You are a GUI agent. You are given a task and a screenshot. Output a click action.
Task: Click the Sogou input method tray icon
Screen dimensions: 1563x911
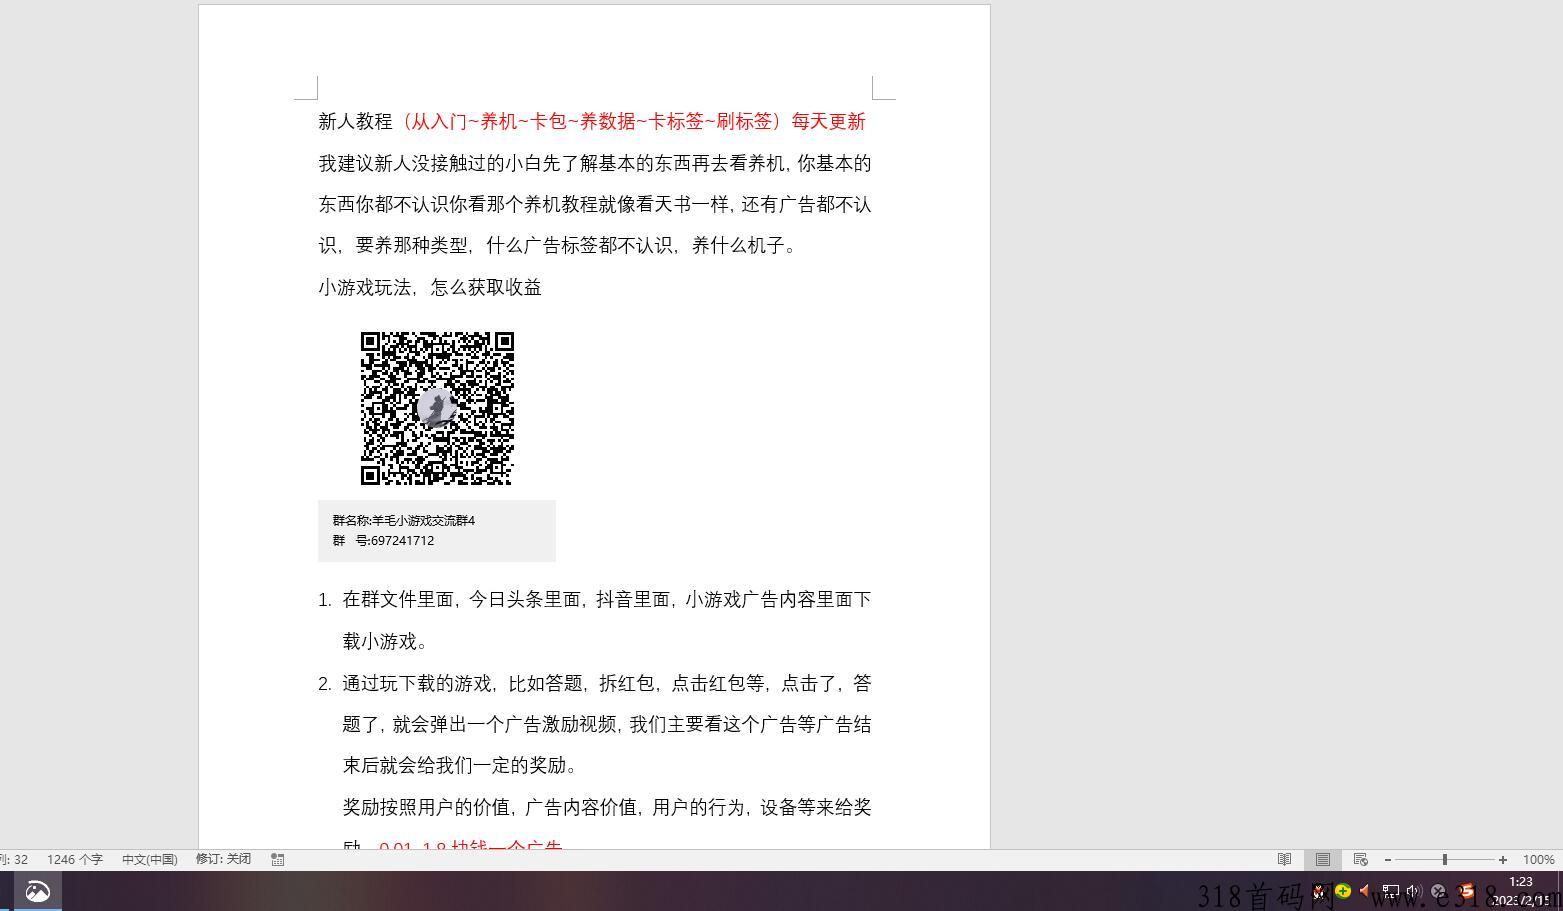(x=1466, y=890)
